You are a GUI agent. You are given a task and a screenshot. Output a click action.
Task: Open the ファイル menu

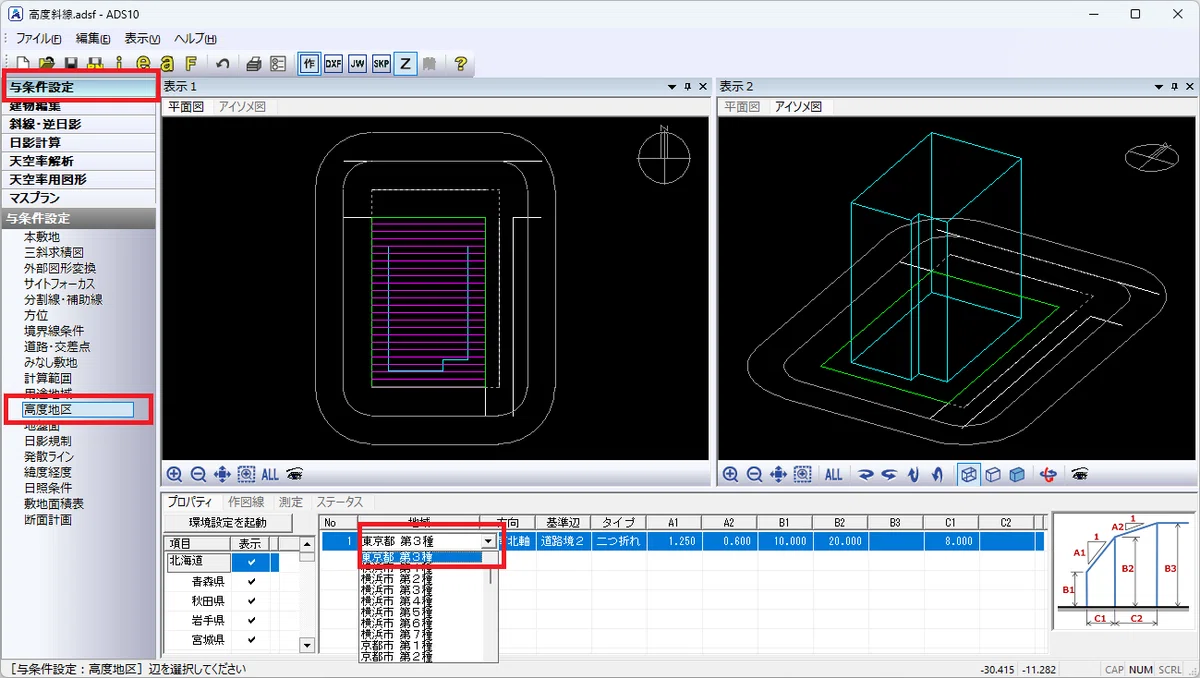tap(38, 39)
